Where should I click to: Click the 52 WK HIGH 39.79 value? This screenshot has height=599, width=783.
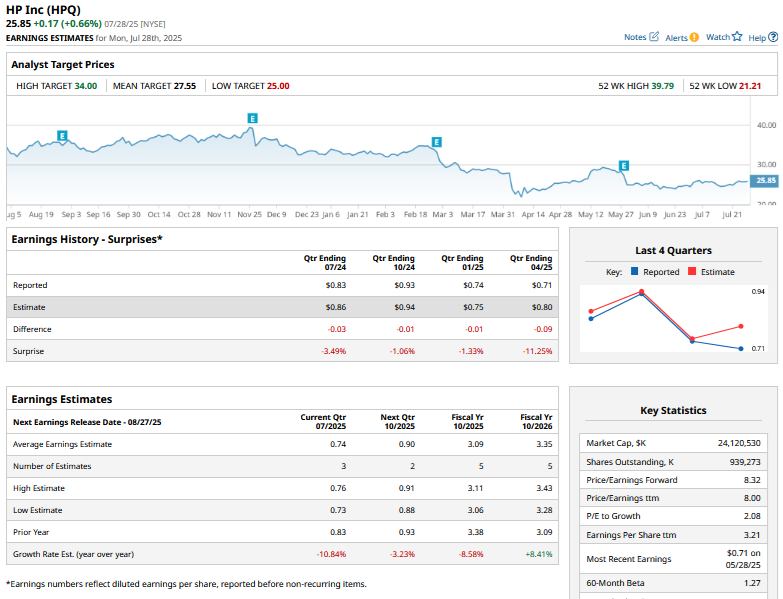pyautogui.click(x=663, y=86)
